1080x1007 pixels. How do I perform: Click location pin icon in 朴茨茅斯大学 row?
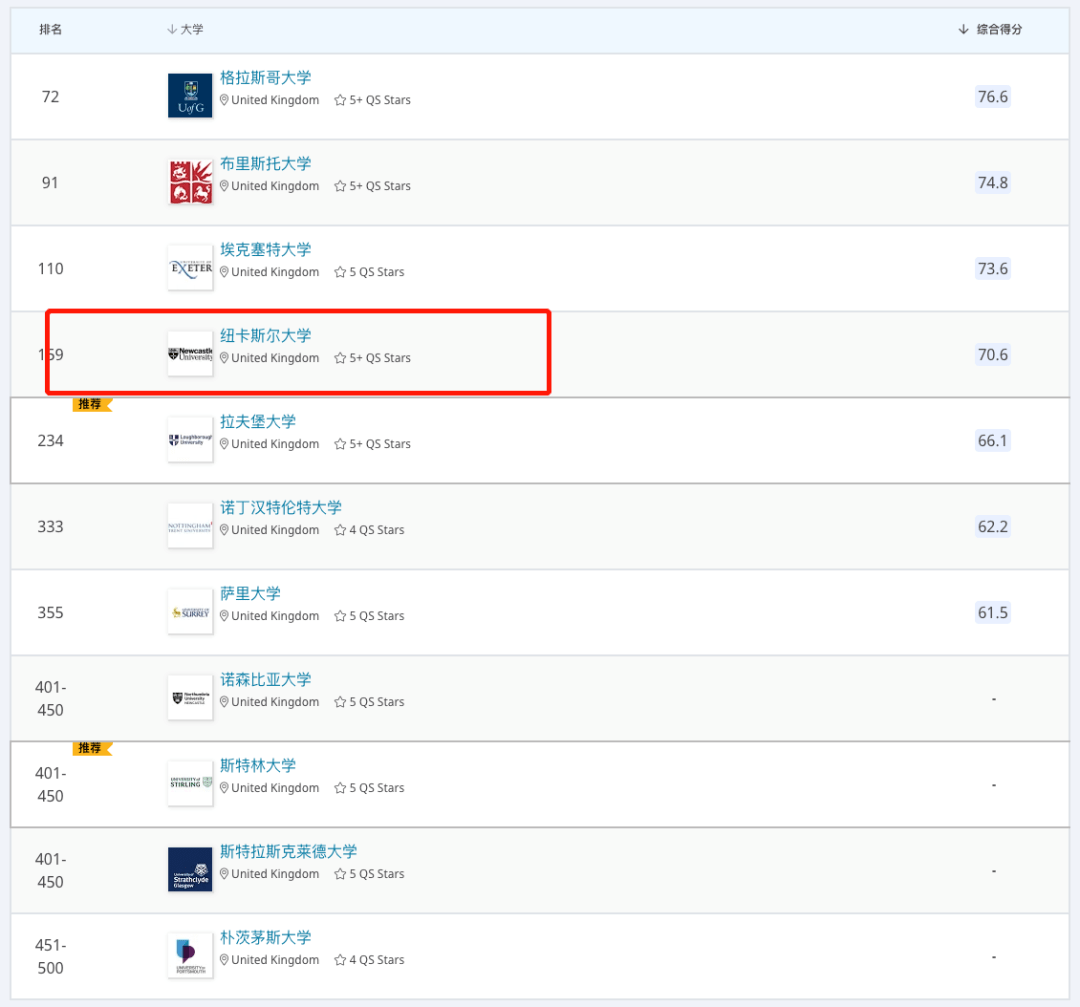(x=224, y=959)
